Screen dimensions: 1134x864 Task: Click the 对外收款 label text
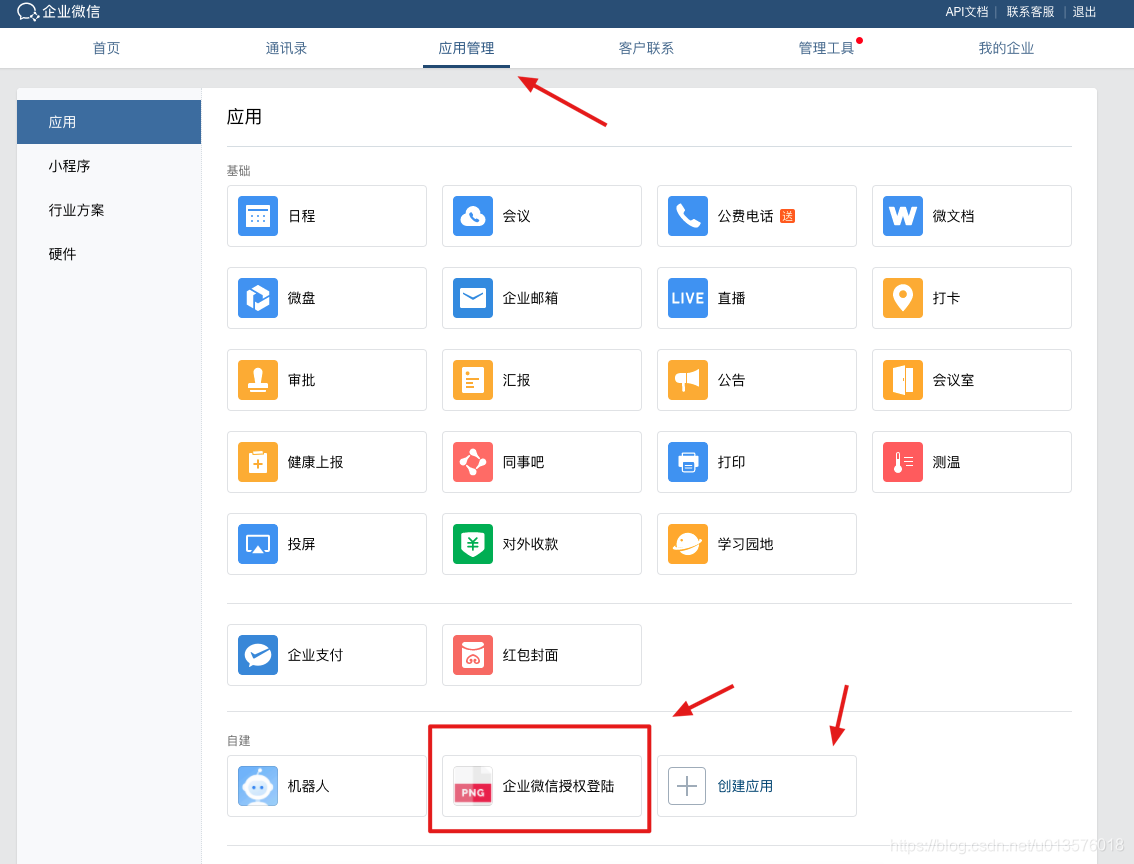530,544
